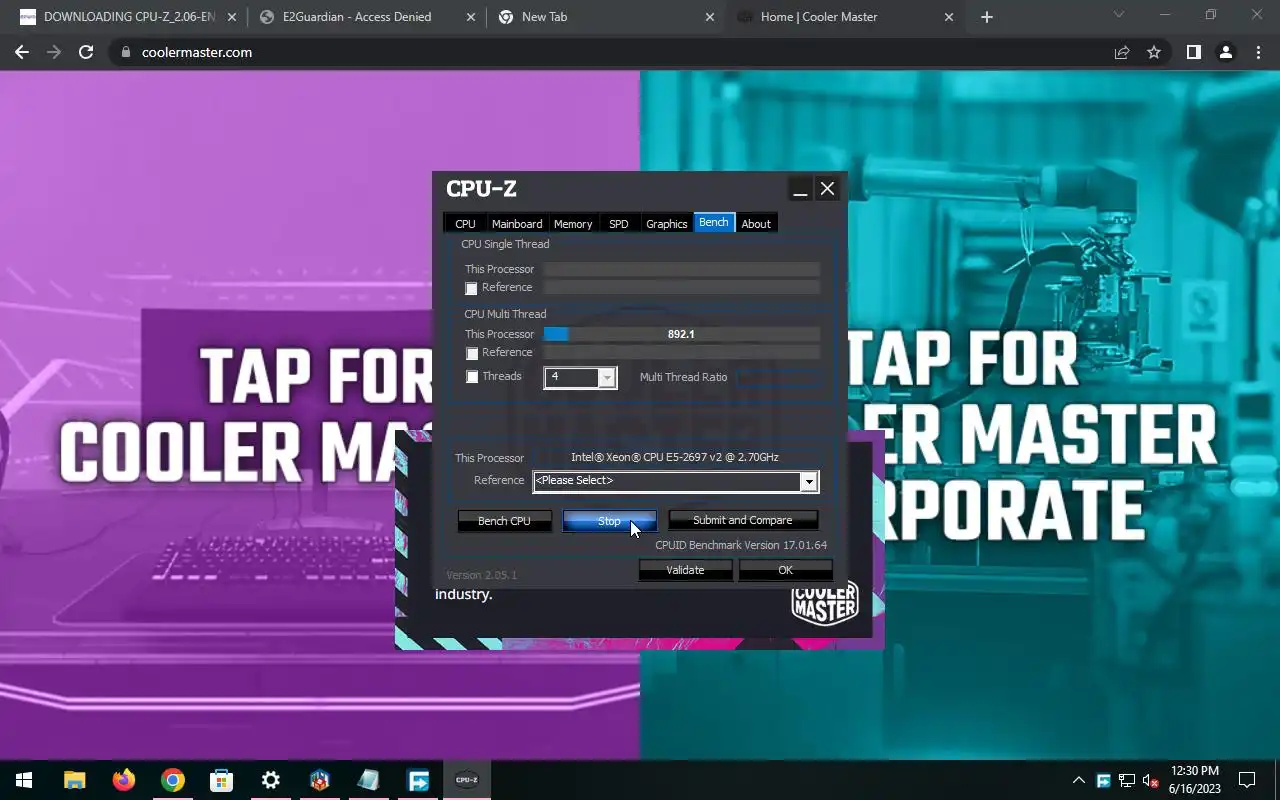Open Chrome tab search chevron
Image resolution: width=1280 pixels, height=800 pixels.
1119,15
